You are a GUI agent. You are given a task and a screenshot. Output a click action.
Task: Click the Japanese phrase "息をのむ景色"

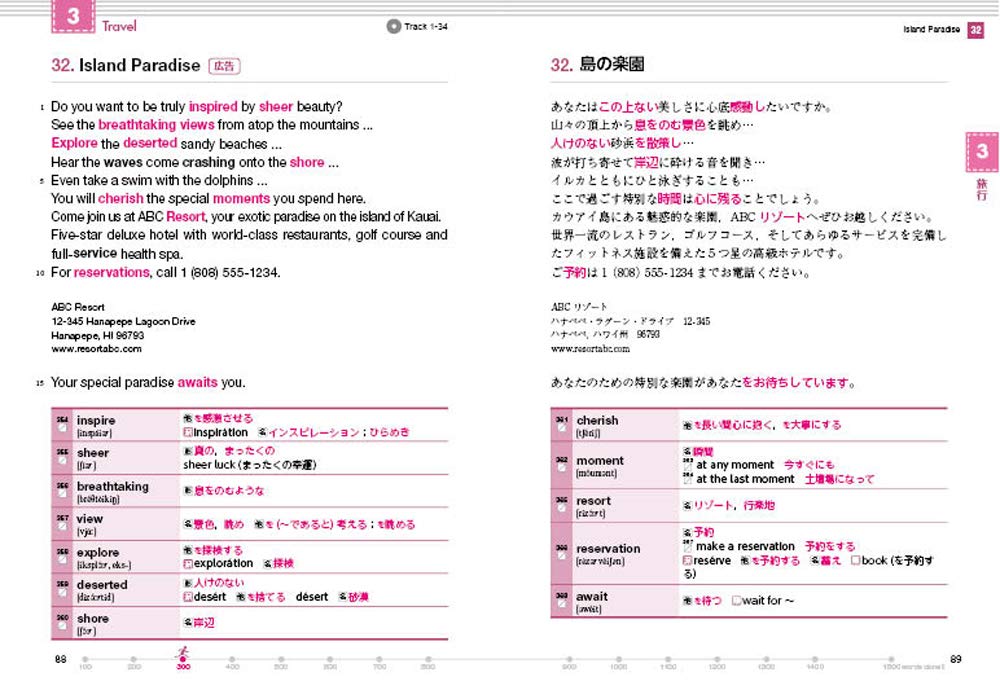670,125
